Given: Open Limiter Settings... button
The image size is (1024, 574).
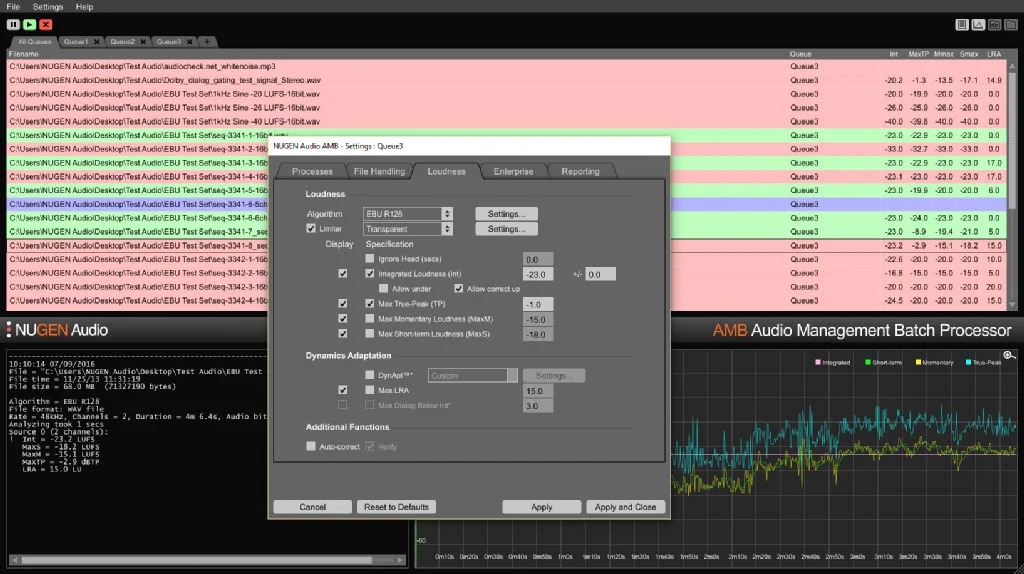Looking at the screenshot, I should coord(506,229).
